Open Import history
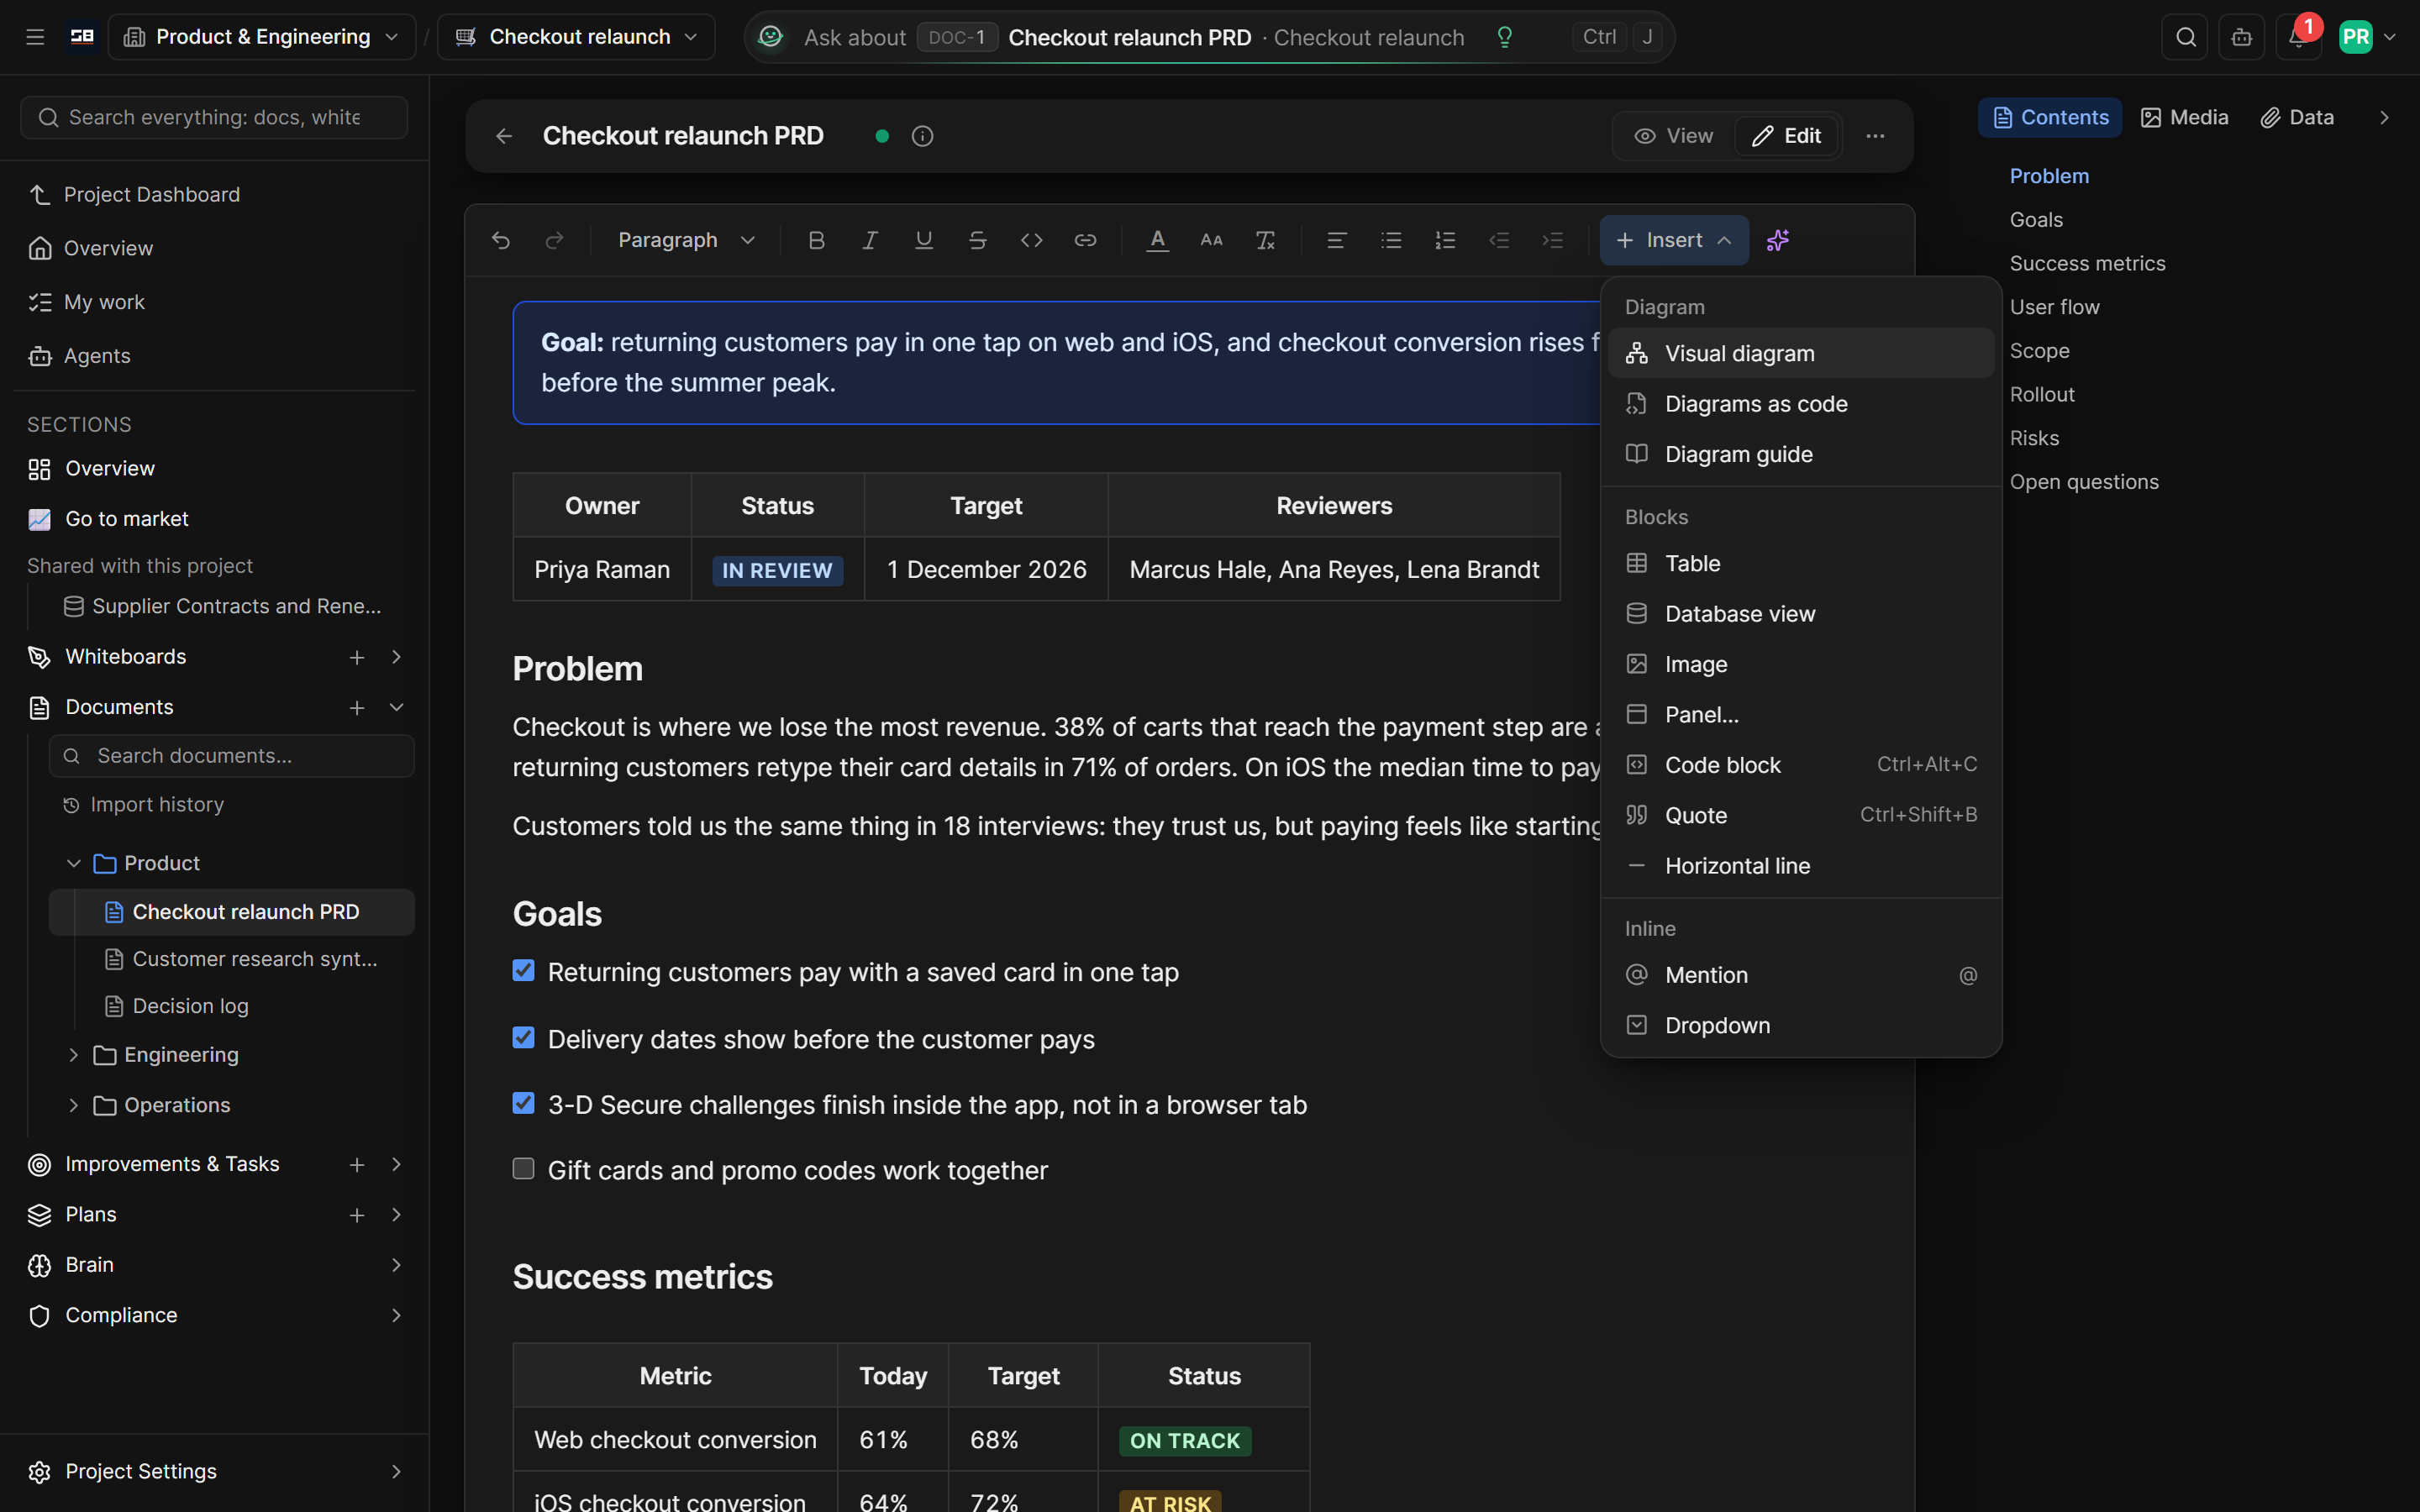The height and width of the screenshot is (1512, 2420). [143, 804]
